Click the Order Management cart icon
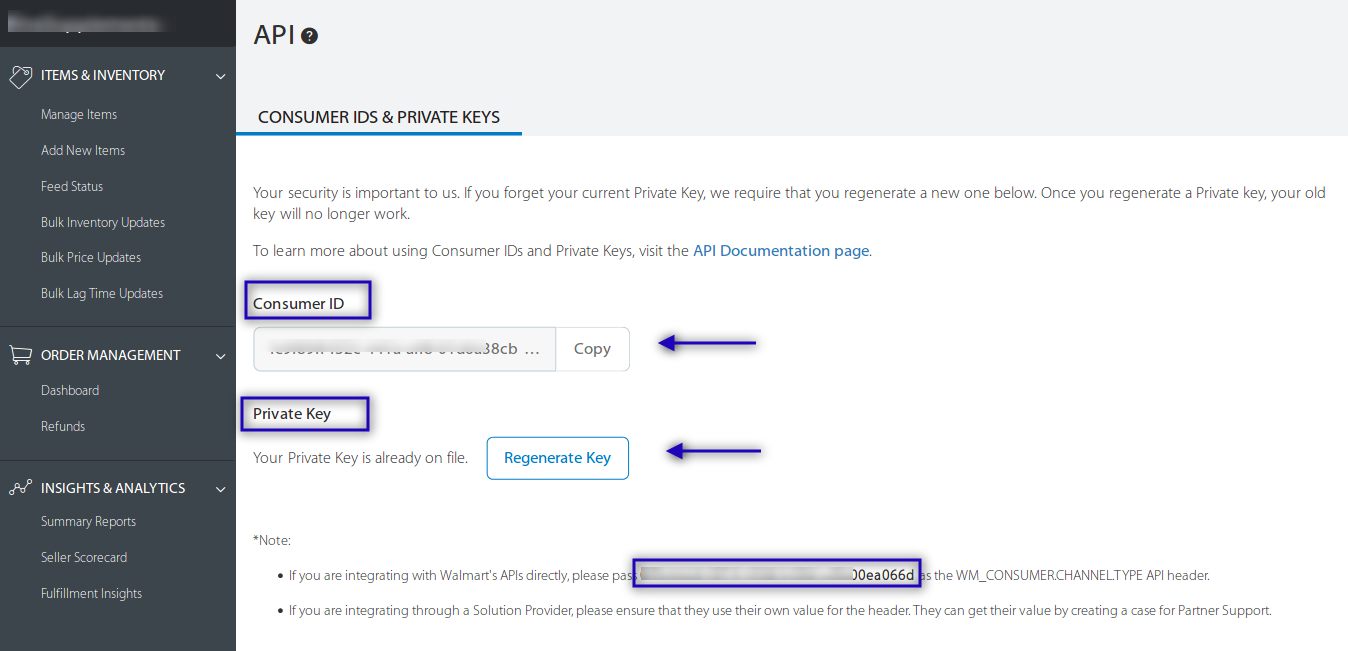Image resolution: width=1348 pixels, height=651 pixels. click(20, 355)
